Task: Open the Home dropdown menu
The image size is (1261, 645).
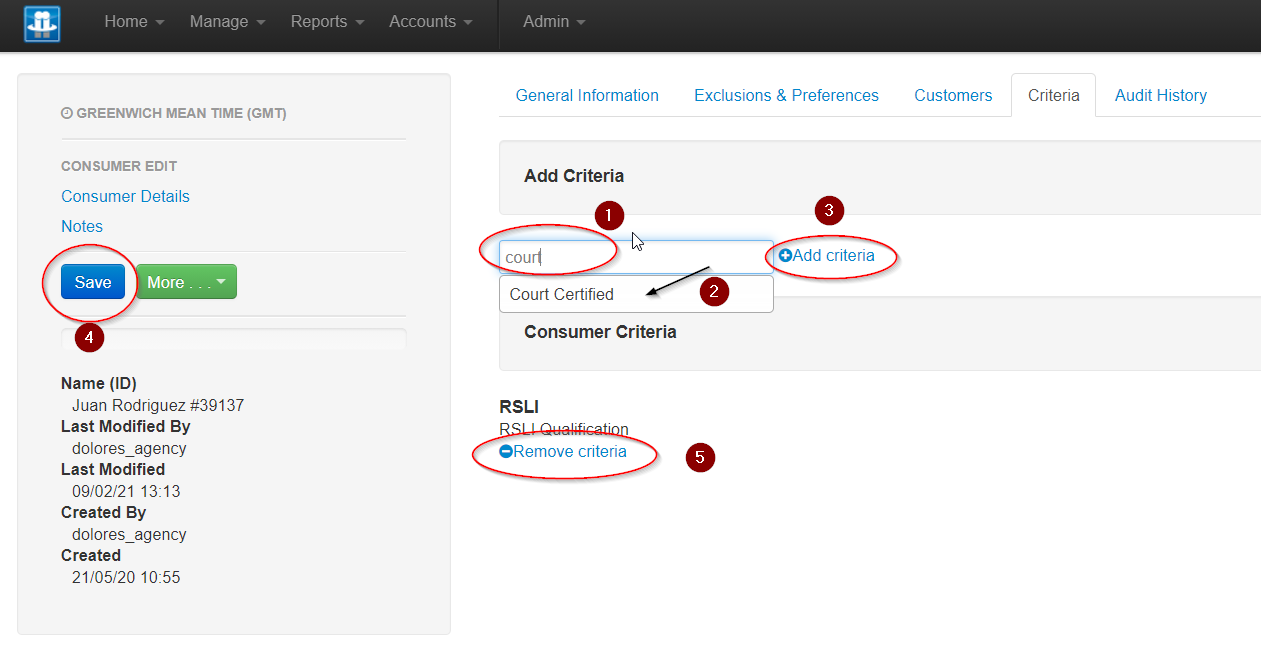Action: (134, 22)
